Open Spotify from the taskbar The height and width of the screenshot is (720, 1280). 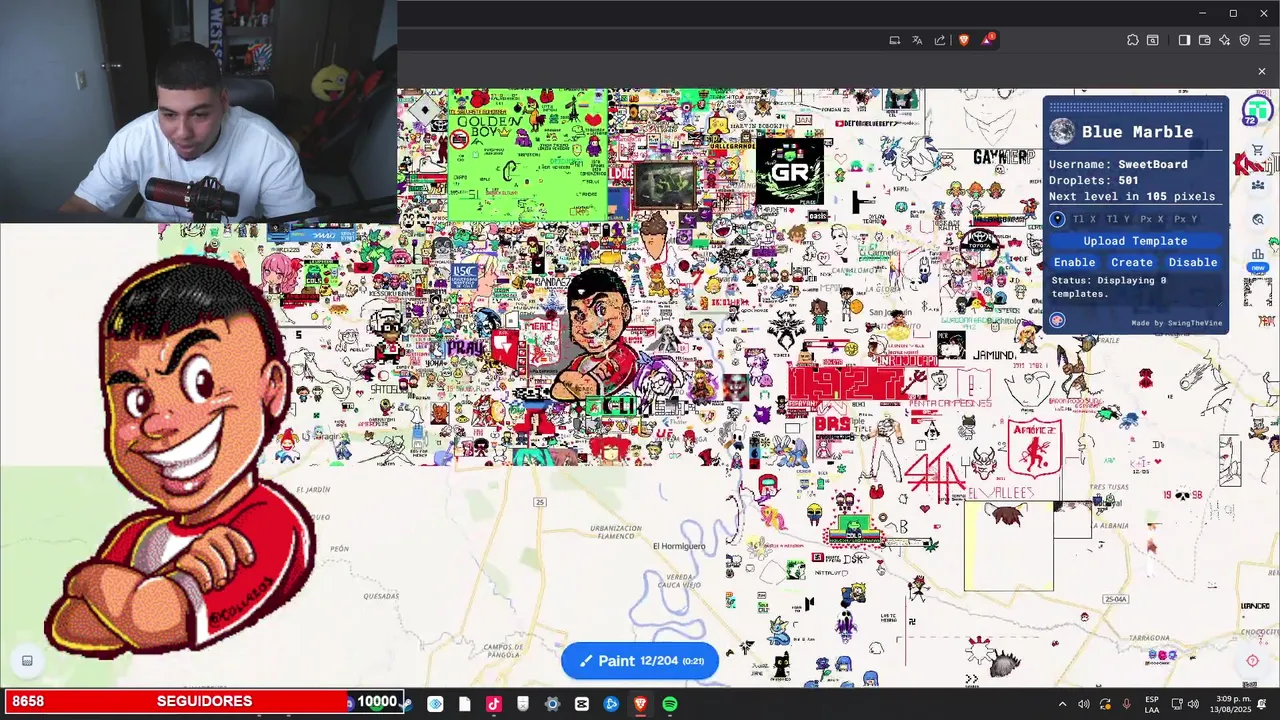[x=670, y=704]
